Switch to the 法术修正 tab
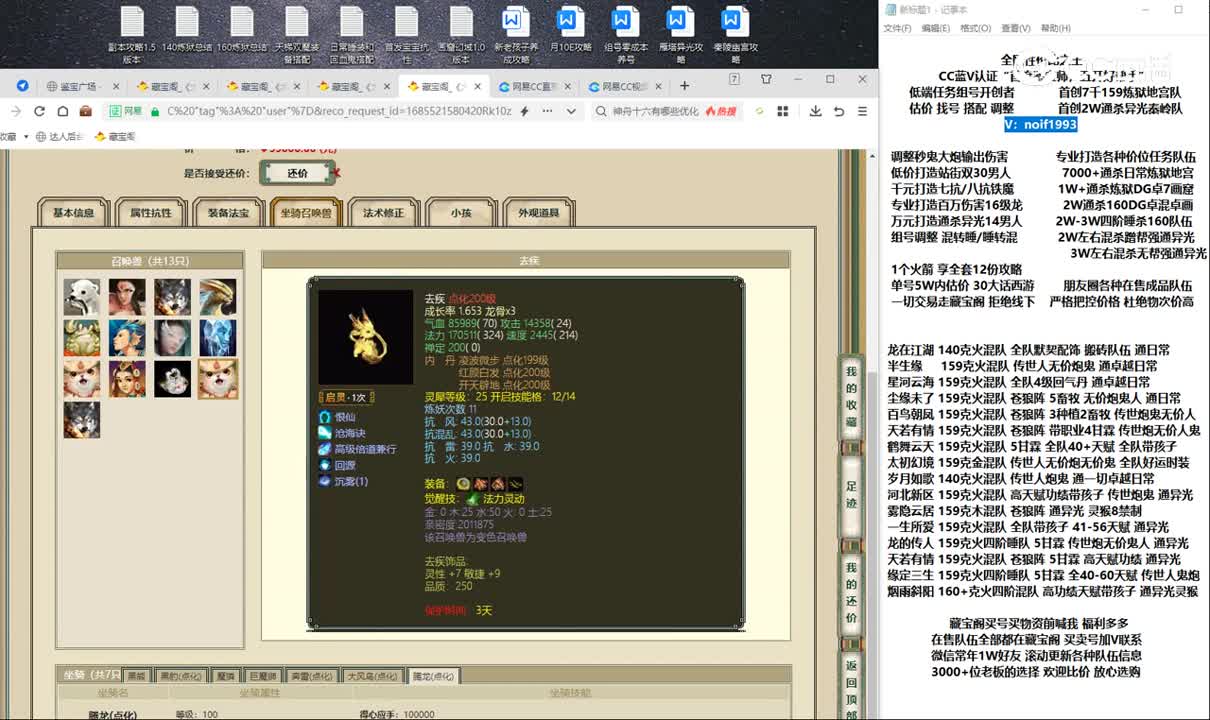Screen dimensions: 1210x720 click(383, 213)
